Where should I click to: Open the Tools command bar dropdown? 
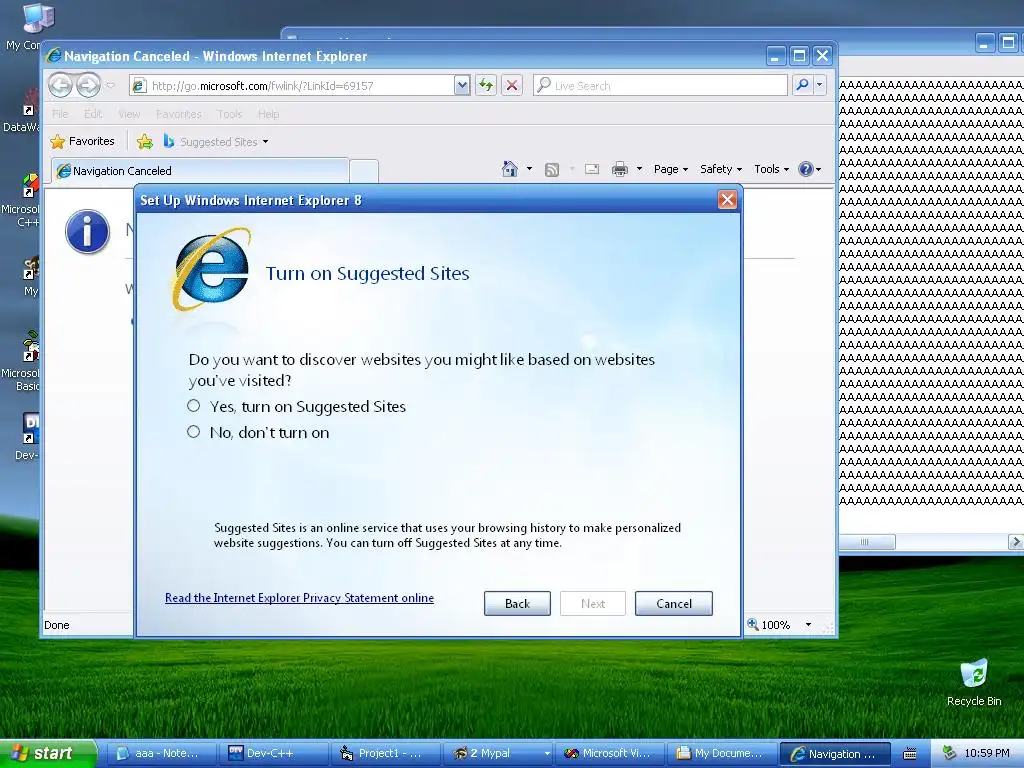pyautogui.click(x=771, y=169)
